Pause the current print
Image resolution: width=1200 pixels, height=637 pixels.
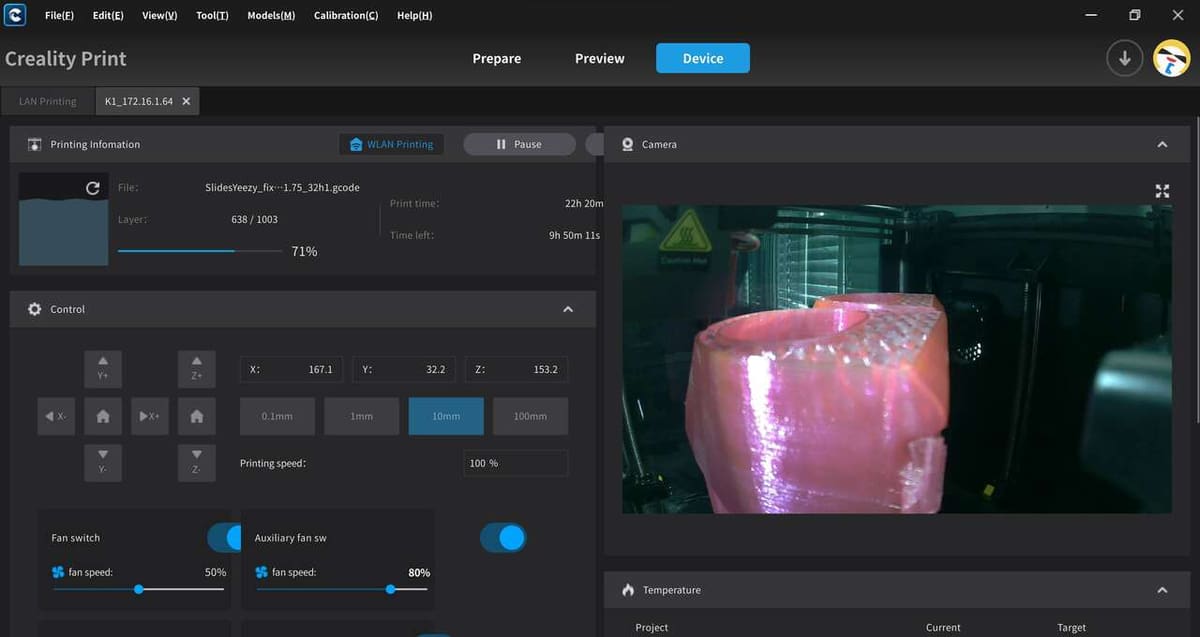(519, 145)
